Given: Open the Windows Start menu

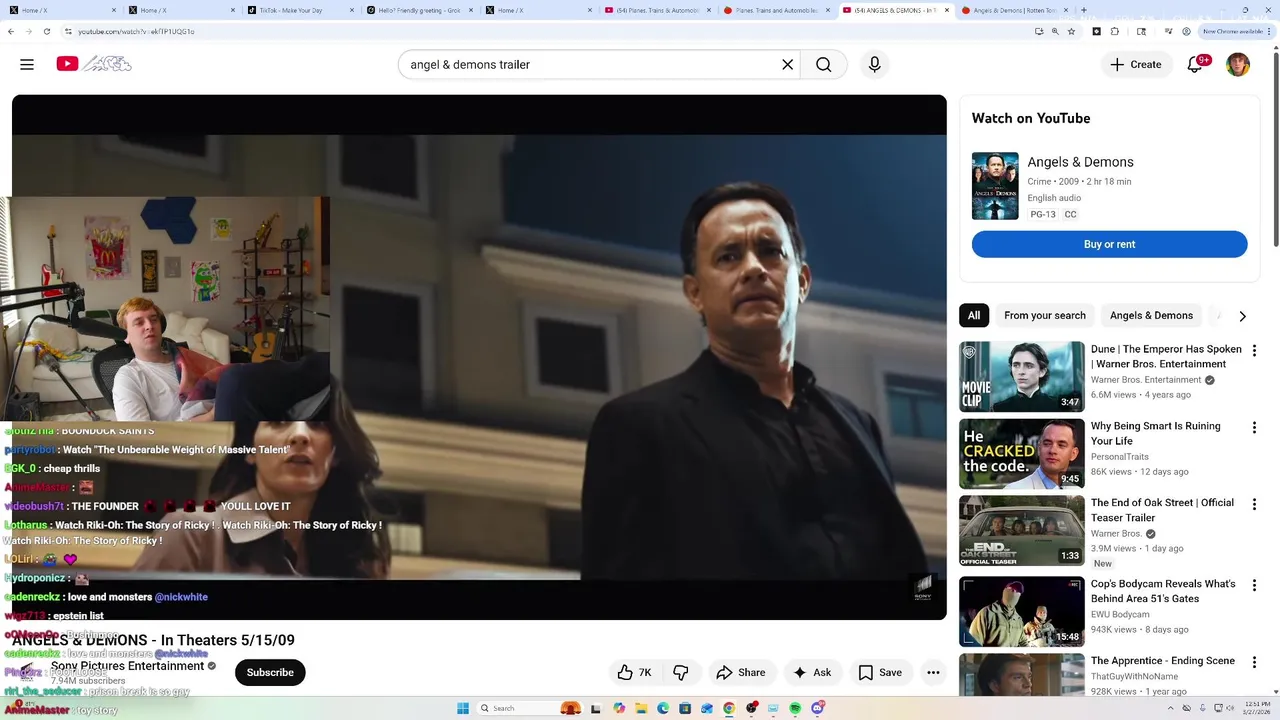Looking at the screenshot, I should [463, 708].
